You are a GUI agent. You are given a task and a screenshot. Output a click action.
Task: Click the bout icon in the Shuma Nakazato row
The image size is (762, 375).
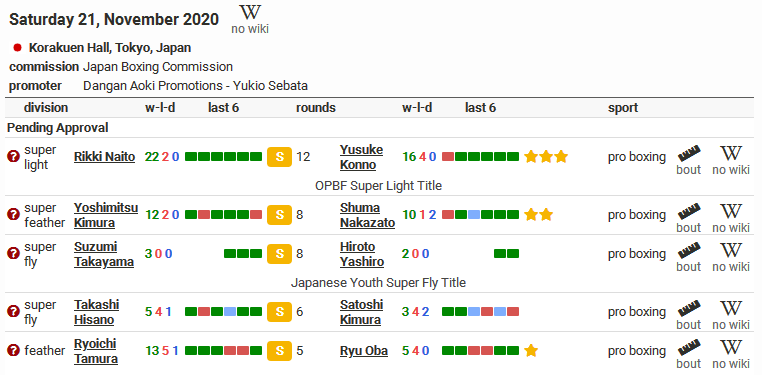(x=689, y=218)
